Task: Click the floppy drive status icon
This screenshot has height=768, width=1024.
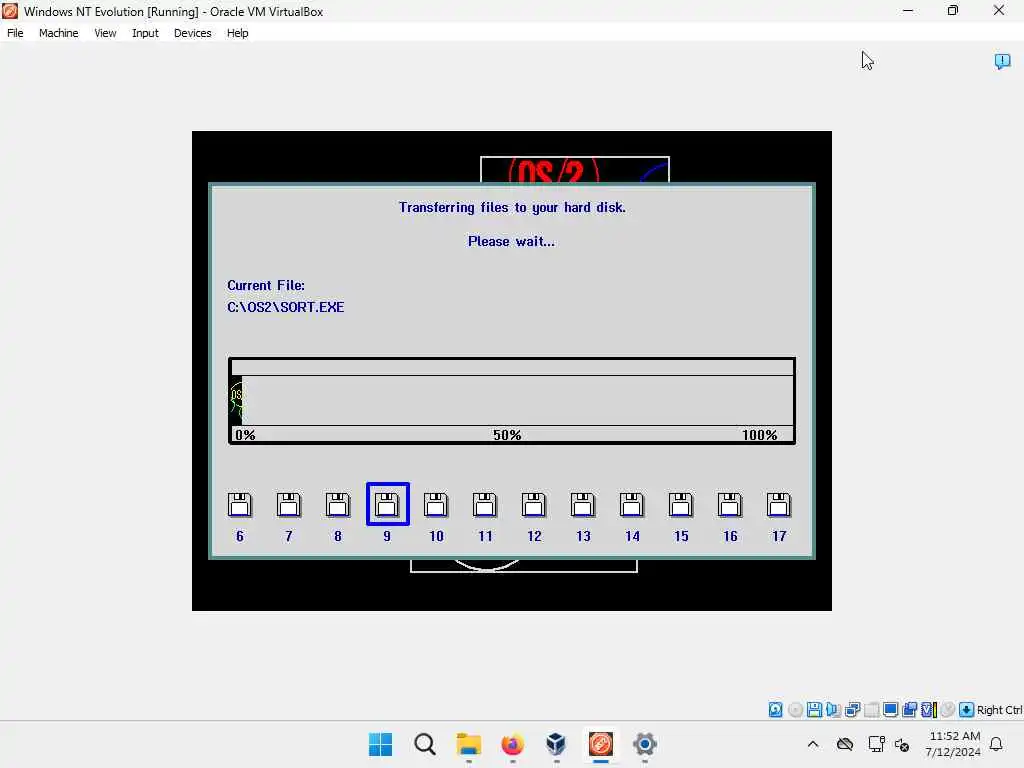Action: pyautogui.click(x=814, y=710)
